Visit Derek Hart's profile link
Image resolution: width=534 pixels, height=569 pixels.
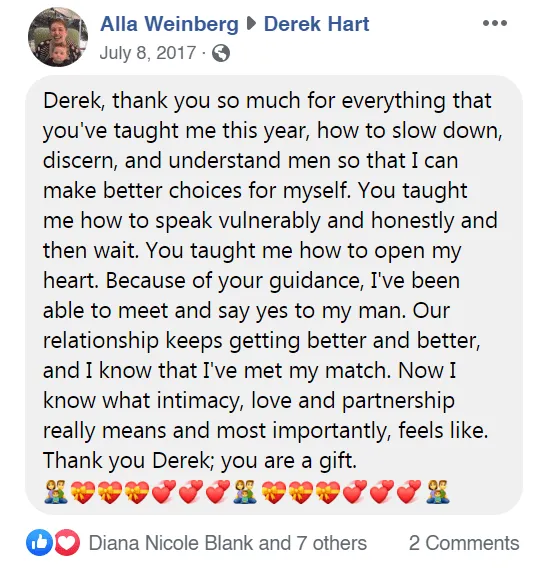[316, 24]
